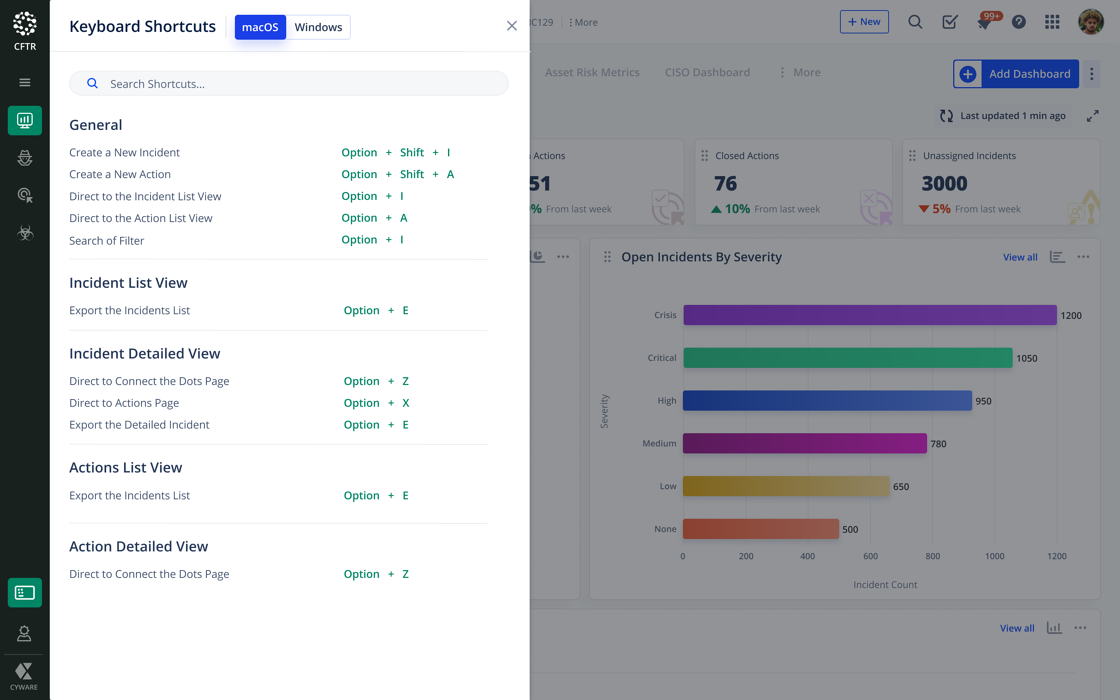1120x700 pixels.
Task: Switch to CISO Dashboard tab
Action: click(707, 72)
